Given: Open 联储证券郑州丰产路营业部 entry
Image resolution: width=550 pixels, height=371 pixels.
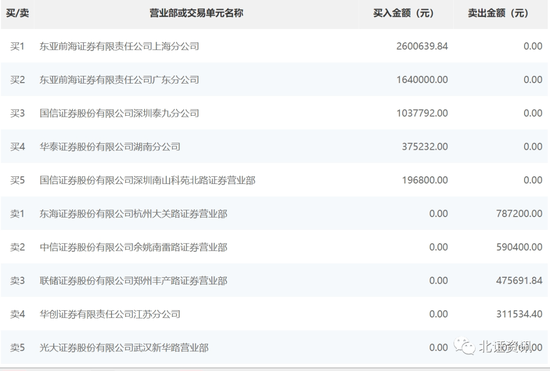Looking at the screenshot, I should pos(133,281).
